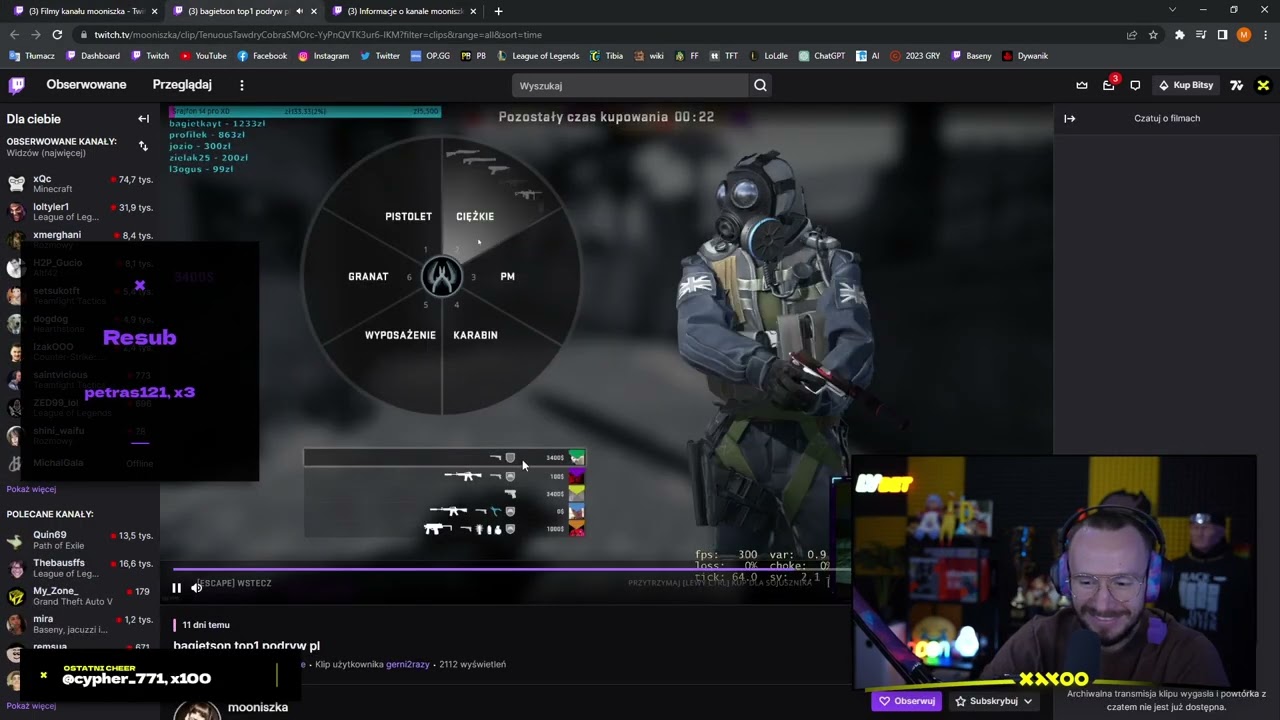Click the browser address bar URL
The image size is (1280, 720).
[318, 34]
